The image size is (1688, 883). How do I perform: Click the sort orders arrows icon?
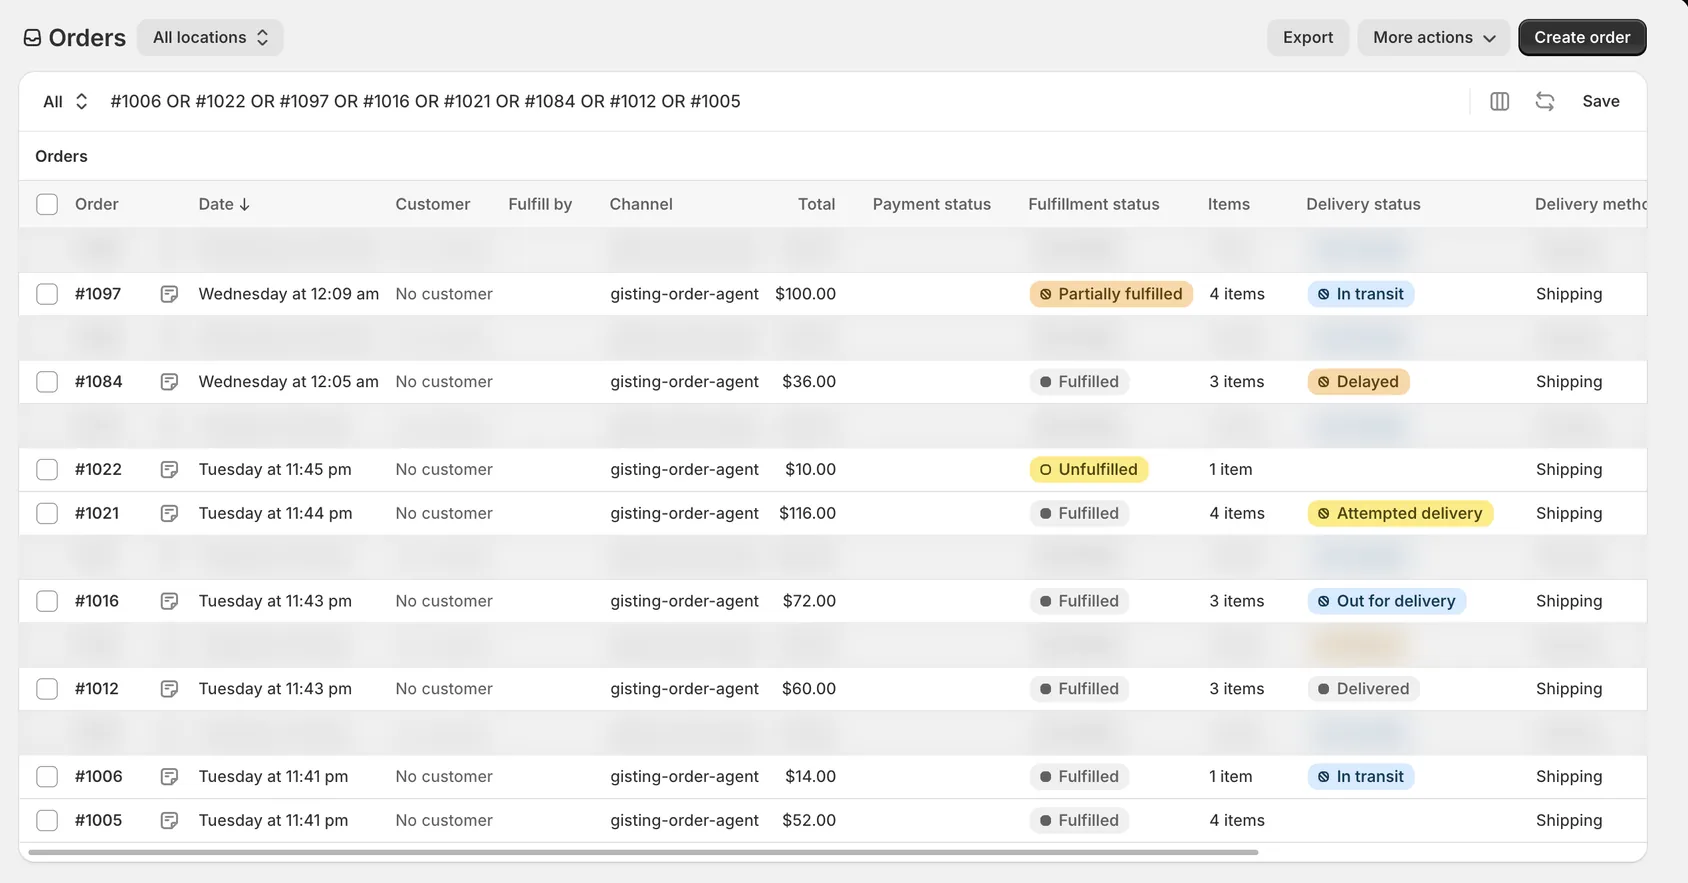(x=1545, y=101)
